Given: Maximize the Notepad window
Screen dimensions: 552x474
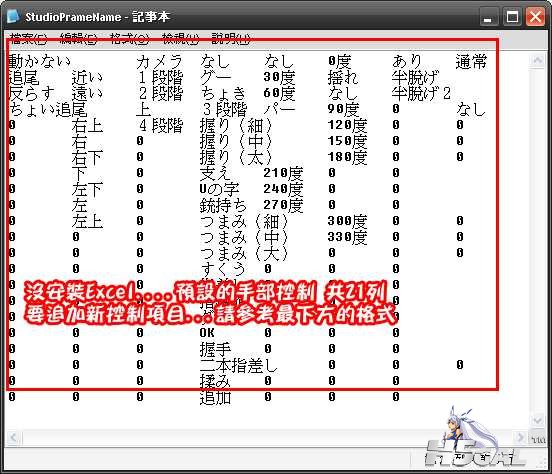Looking at the screenshot, I should (512, 17).
